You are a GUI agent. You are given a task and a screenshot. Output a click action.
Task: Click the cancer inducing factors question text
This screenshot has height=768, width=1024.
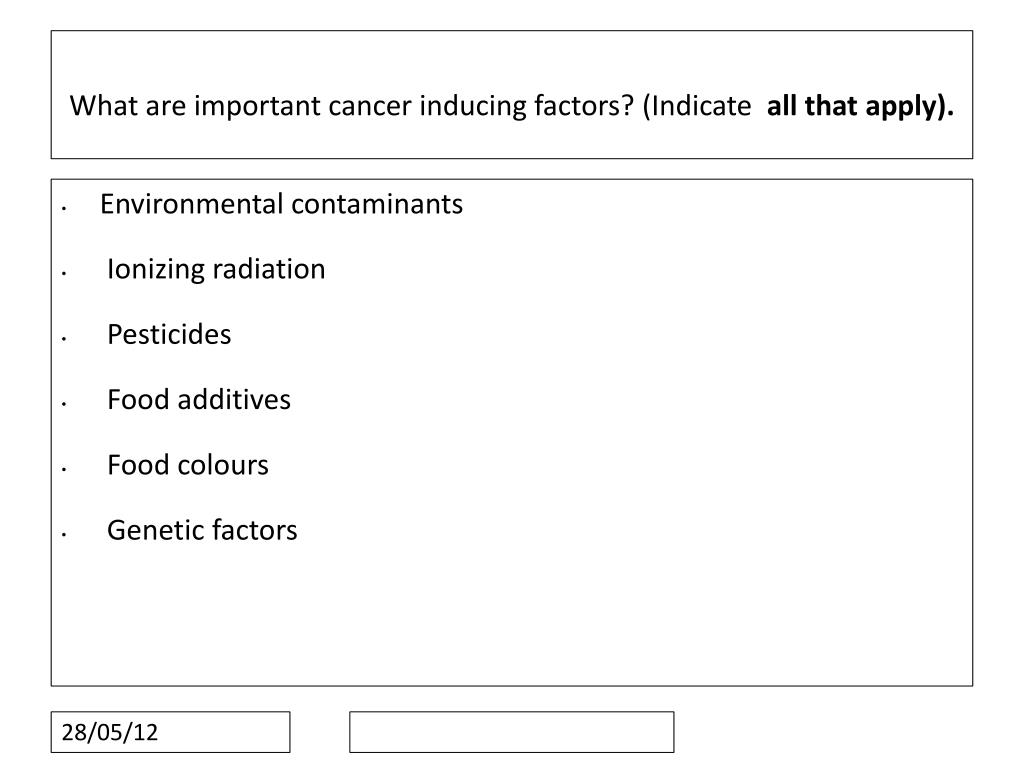point(511,106)
